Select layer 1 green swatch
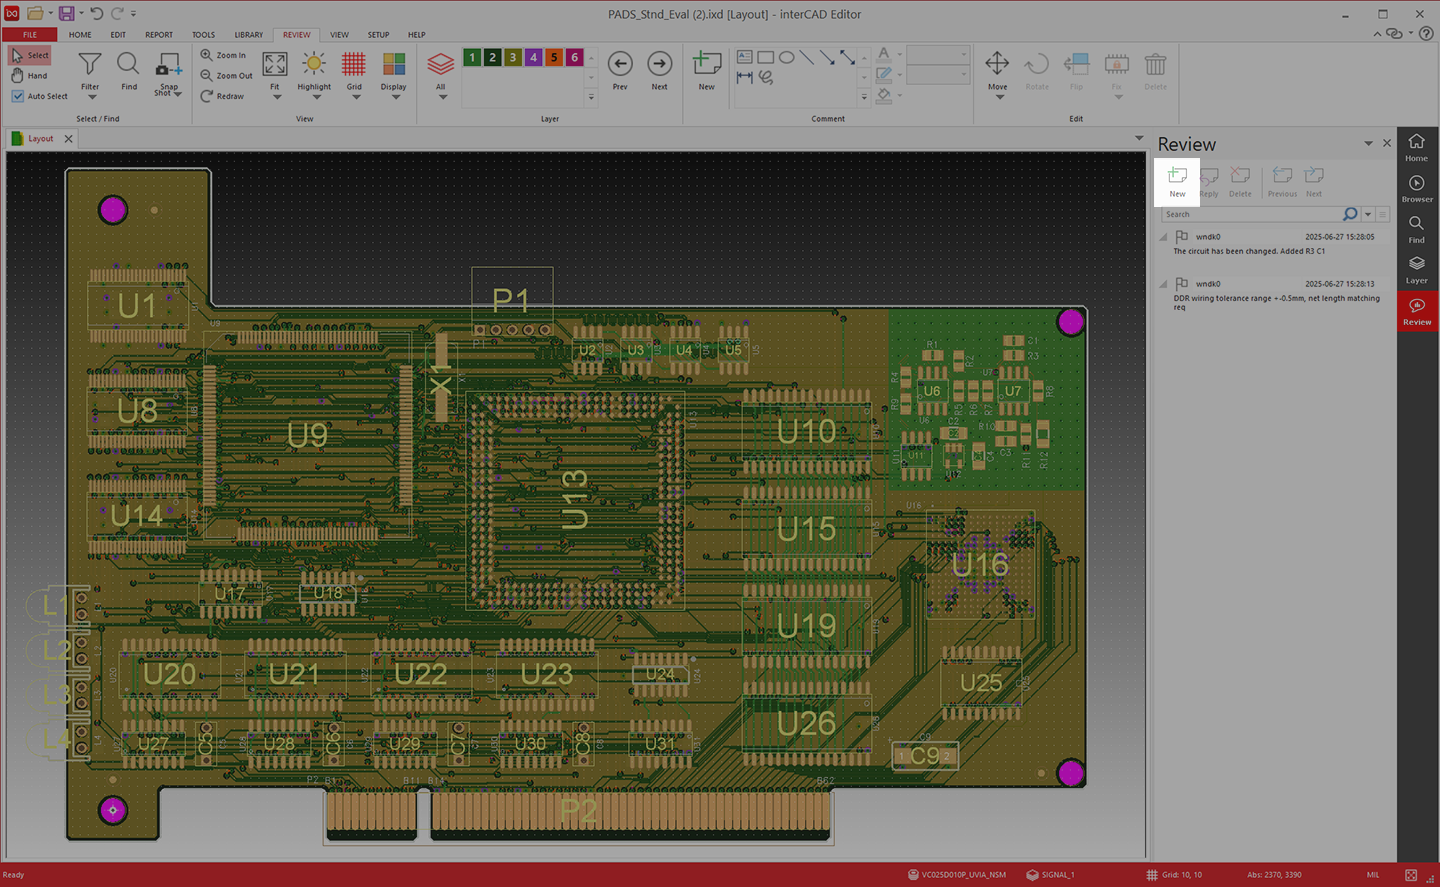The image size is (1440, 887). tap(472, 58)
